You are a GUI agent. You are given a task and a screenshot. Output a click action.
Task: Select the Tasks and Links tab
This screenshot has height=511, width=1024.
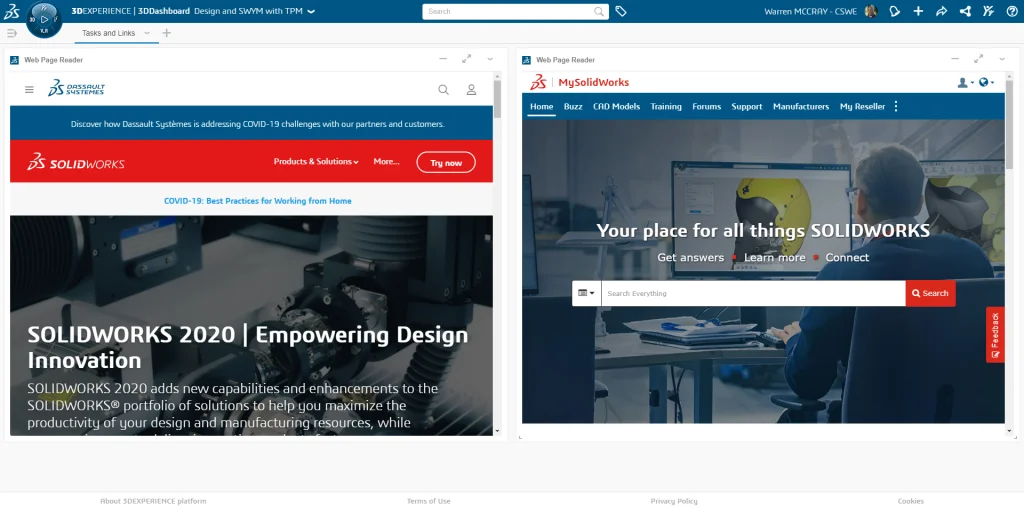click(x=108, y=33)
